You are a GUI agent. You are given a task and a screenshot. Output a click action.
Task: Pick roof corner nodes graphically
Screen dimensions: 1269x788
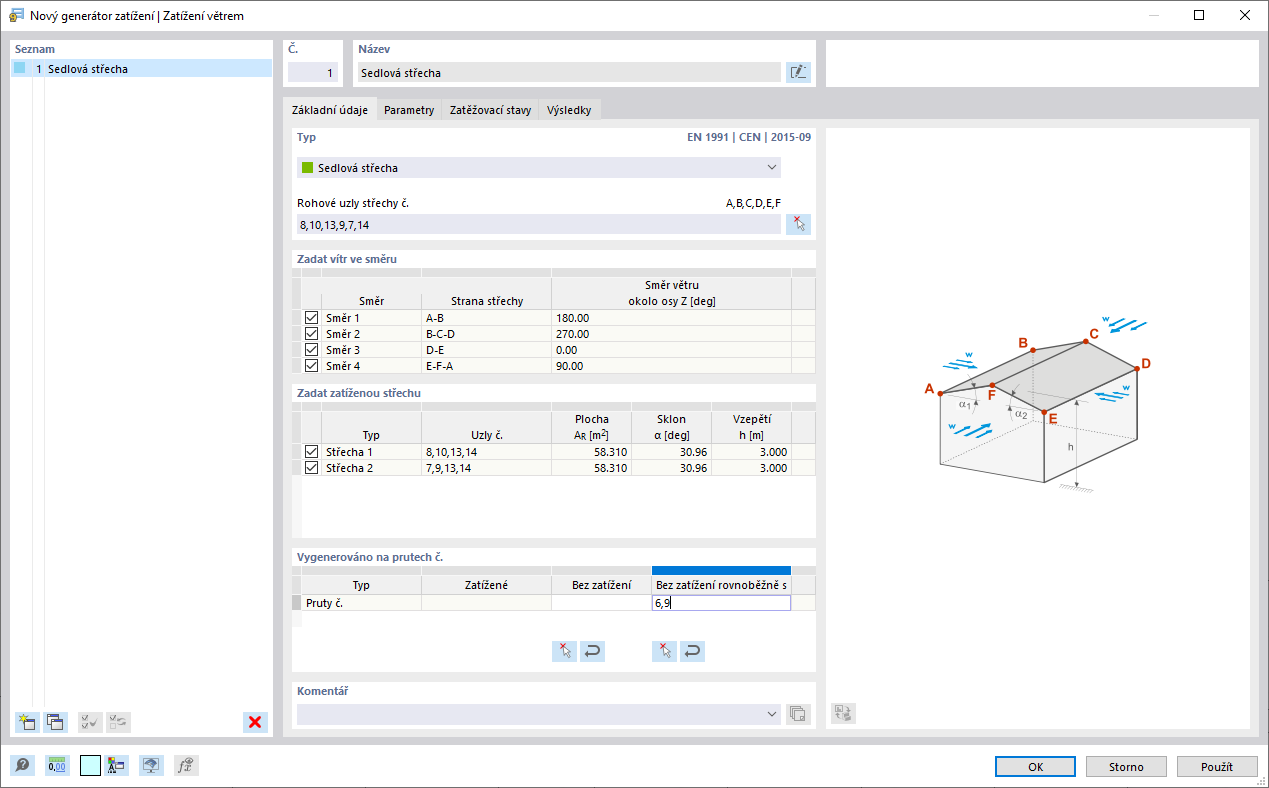click(x=798, y=224)
